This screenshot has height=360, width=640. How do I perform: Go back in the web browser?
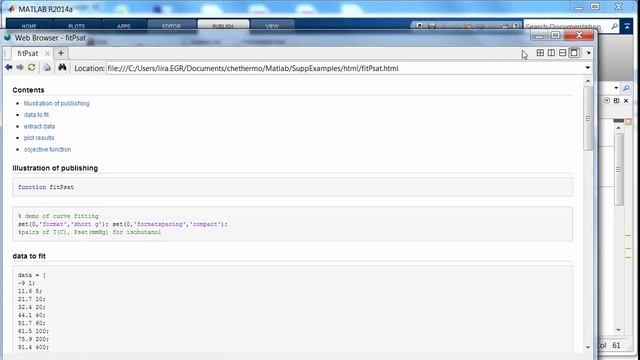[9, 67]
